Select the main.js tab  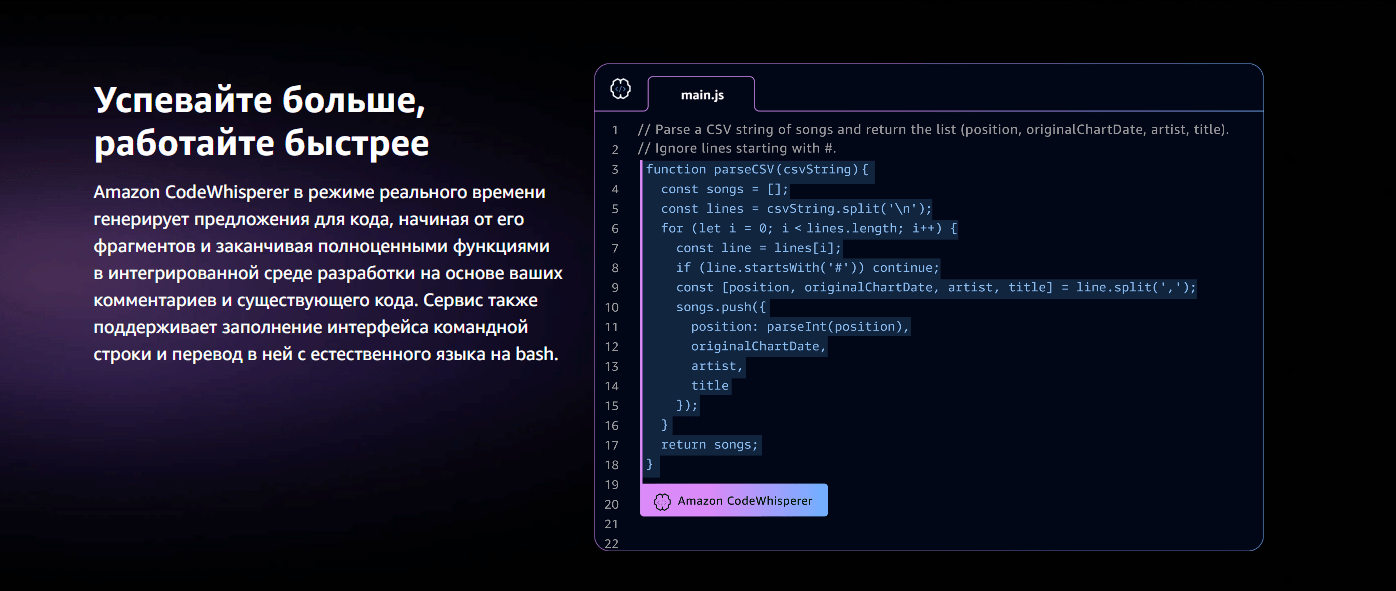pos(702,94)
